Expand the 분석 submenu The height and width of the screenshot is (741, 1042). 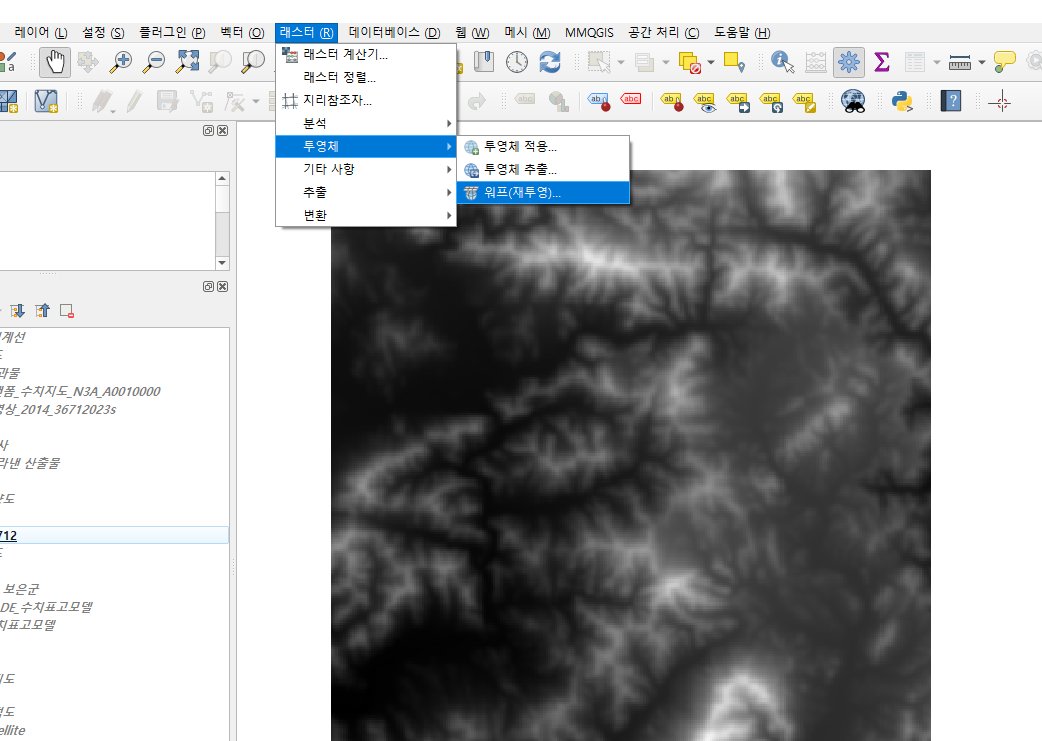[x=366, y=123]
